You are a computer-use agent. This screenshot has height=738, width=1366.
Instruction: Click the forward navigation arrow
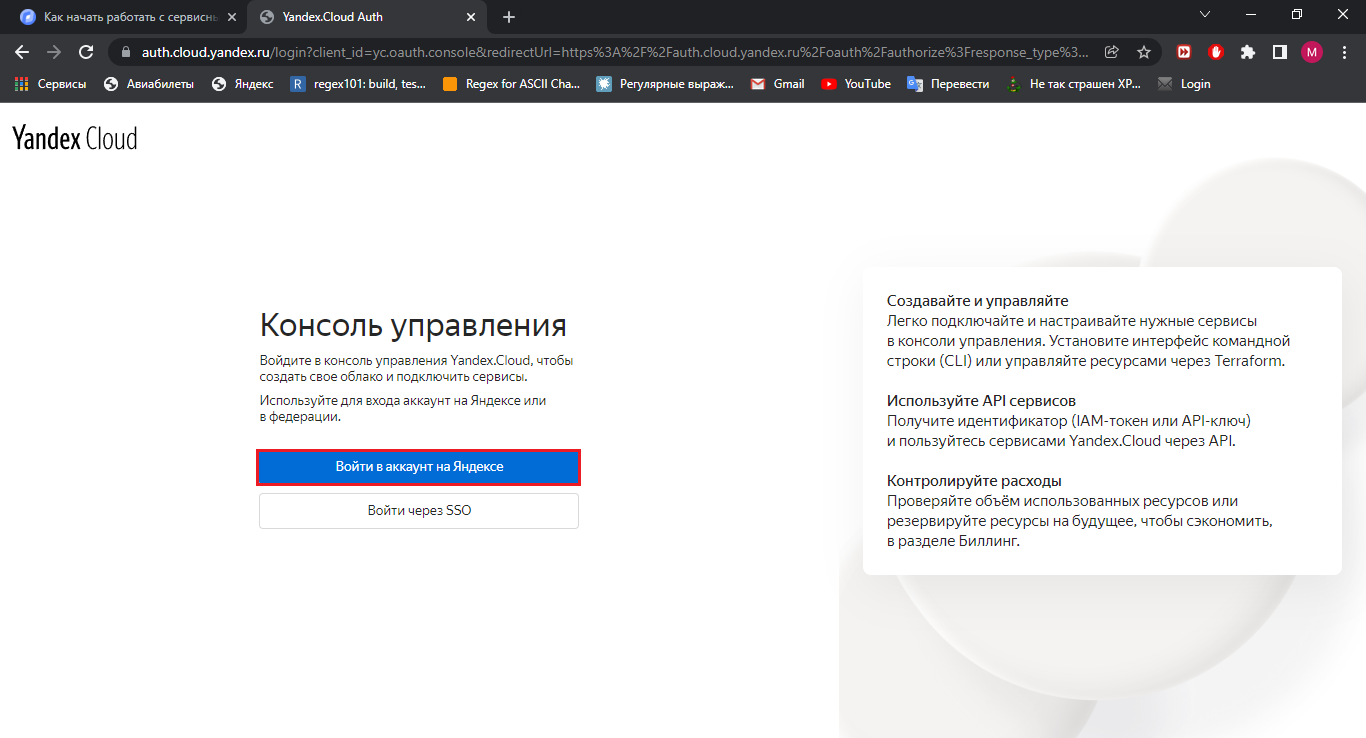[x=54, y=52]
